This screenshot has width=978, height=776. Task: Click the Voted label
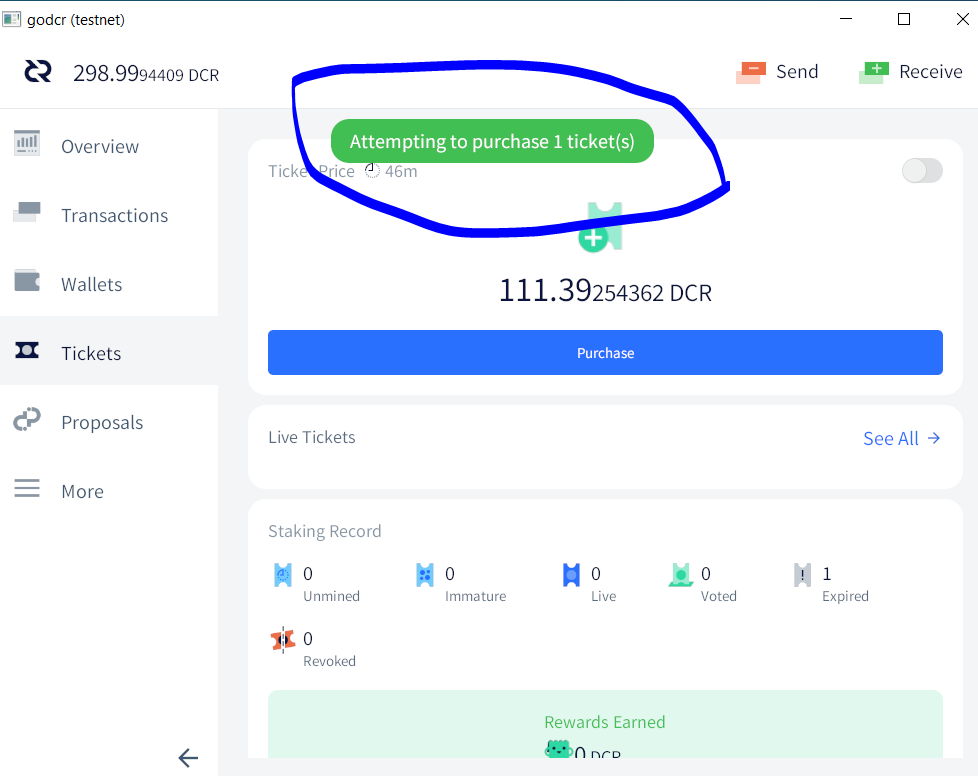pos(719,596)
